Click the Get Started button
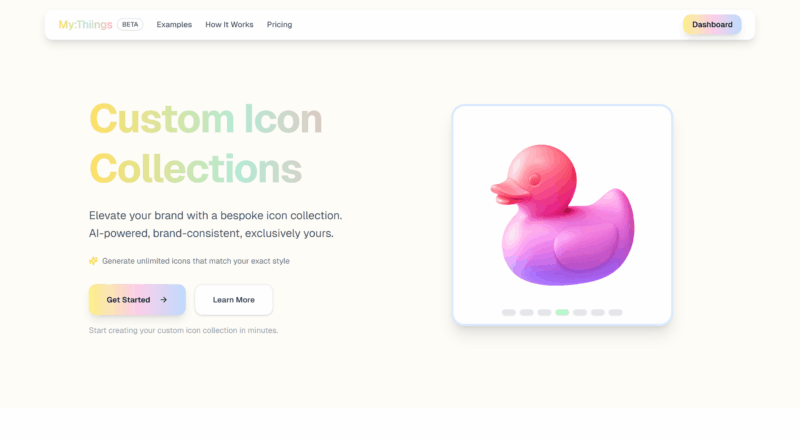Viewport: 800px width, 439px height. click(137, 300)
